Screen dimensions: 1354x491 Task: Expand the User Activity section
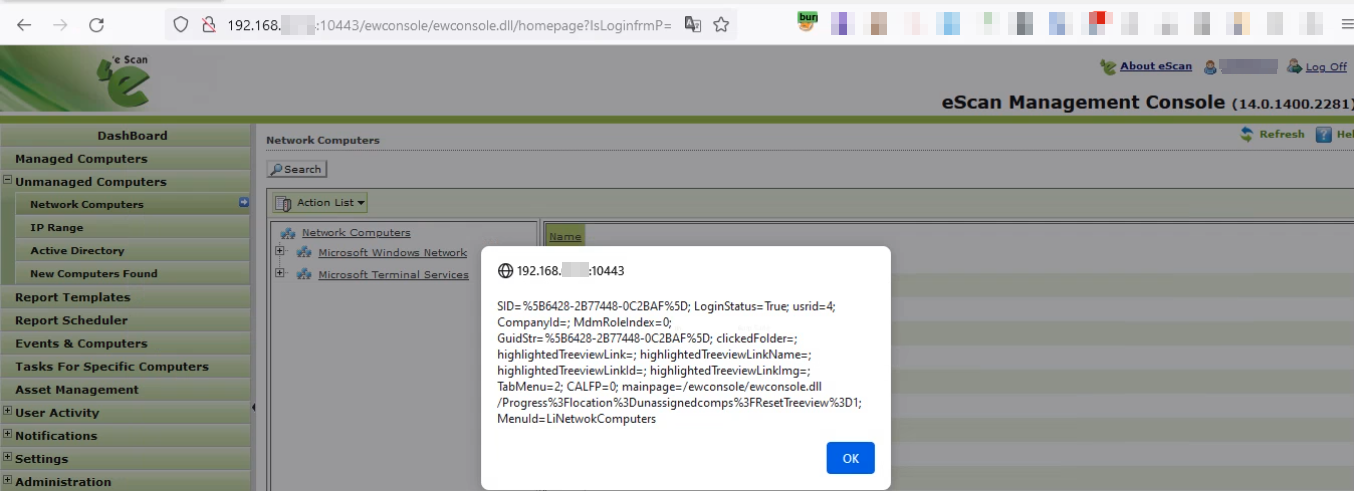pos(7,411)
